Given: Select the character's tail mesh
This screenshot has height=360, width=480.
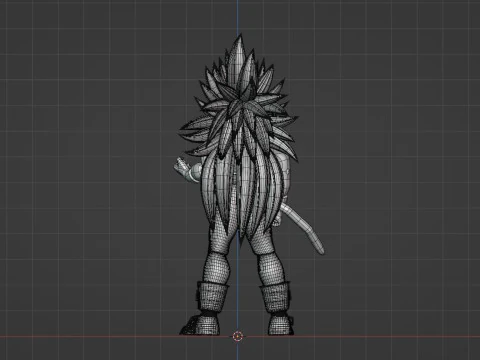Looking at the screenshot, I should (303, 228).
